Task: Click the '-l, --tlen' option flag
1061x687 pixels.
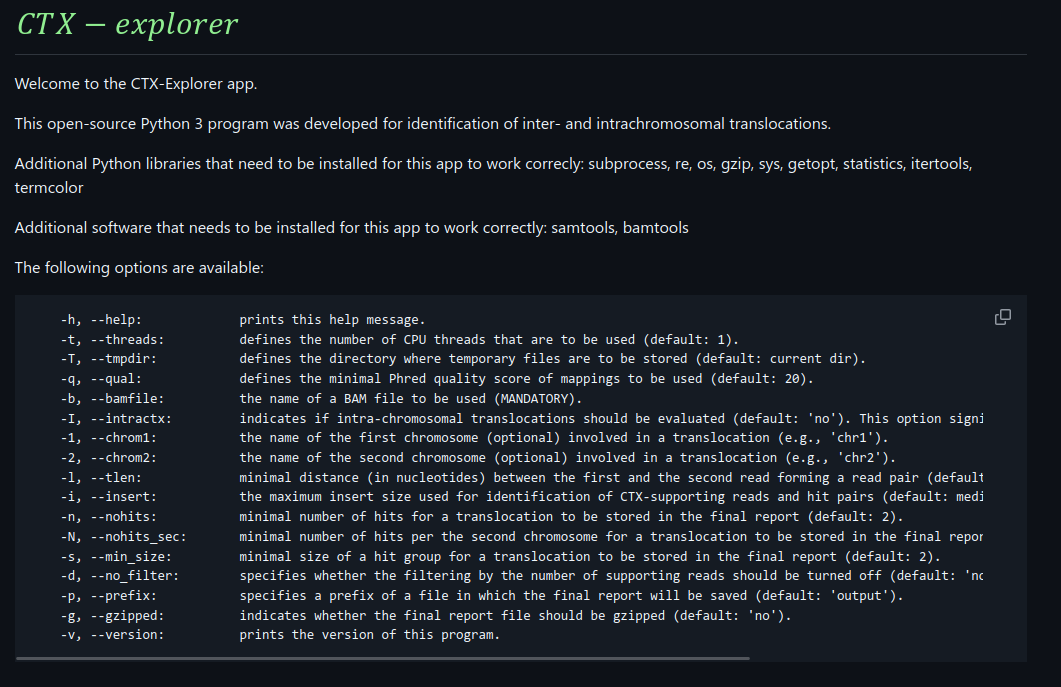Action: pos(100,478)
